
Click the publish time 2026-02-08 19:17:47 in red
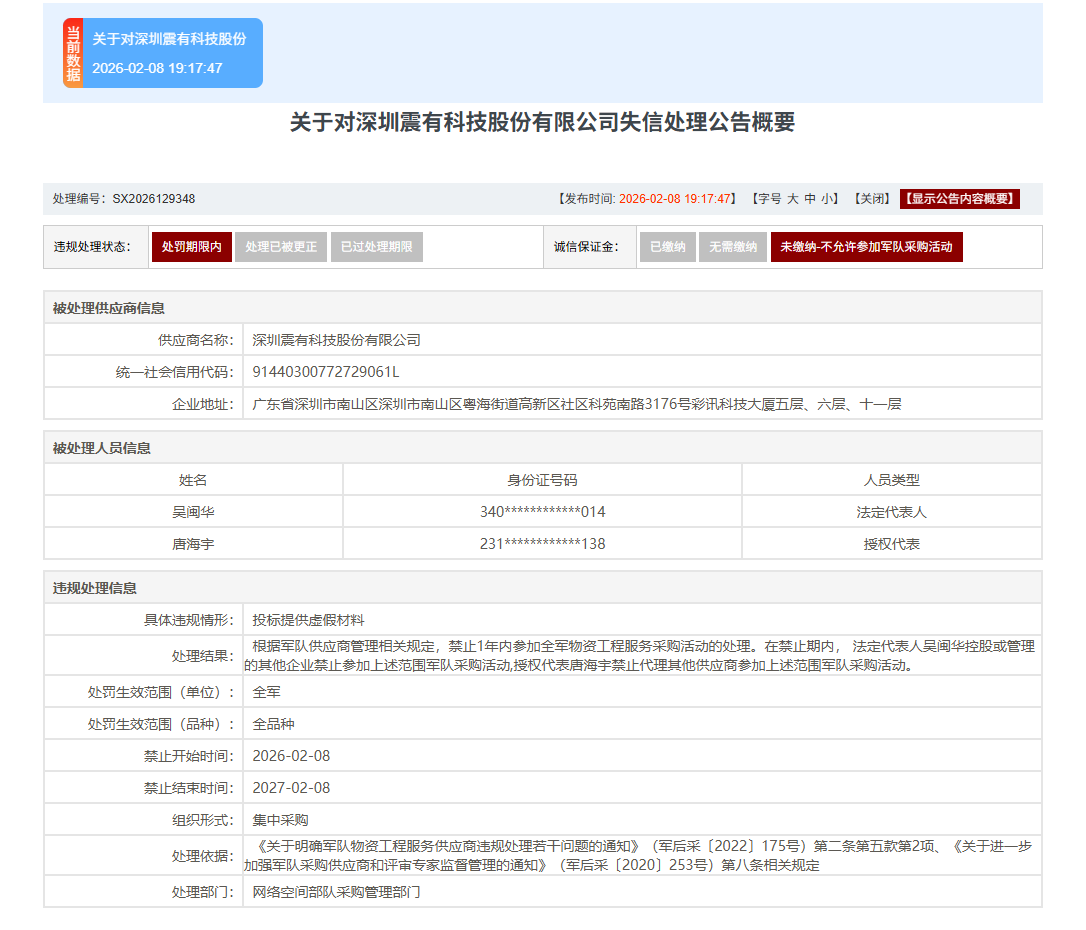click(x=675, y=199)
